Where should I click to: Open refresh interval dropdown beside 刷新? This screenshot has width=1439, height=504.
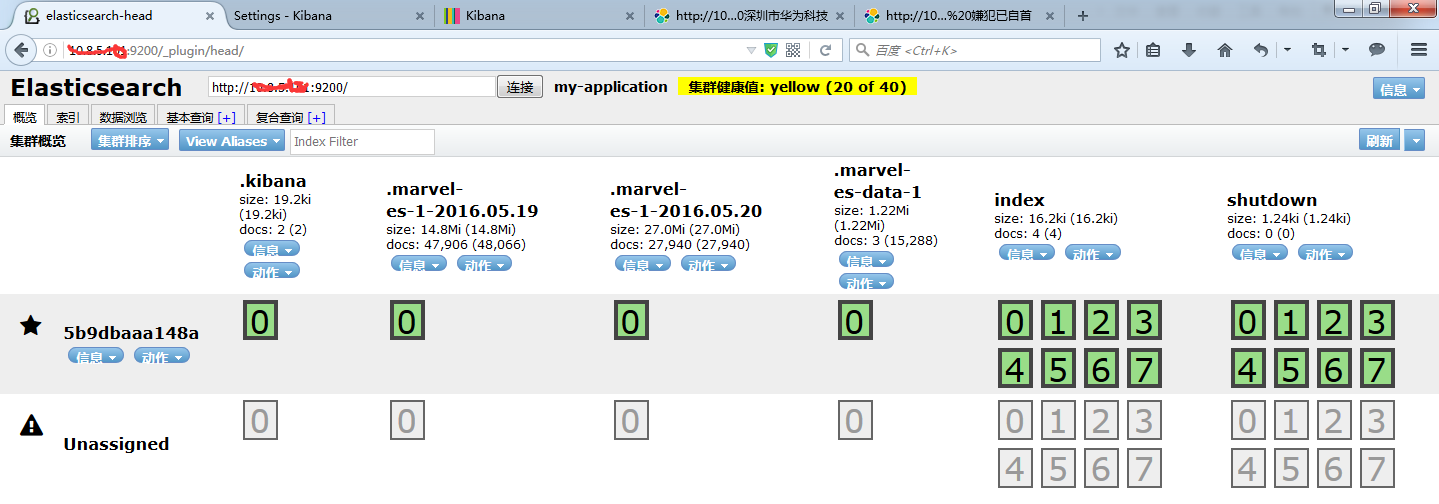pos(1414,141)
